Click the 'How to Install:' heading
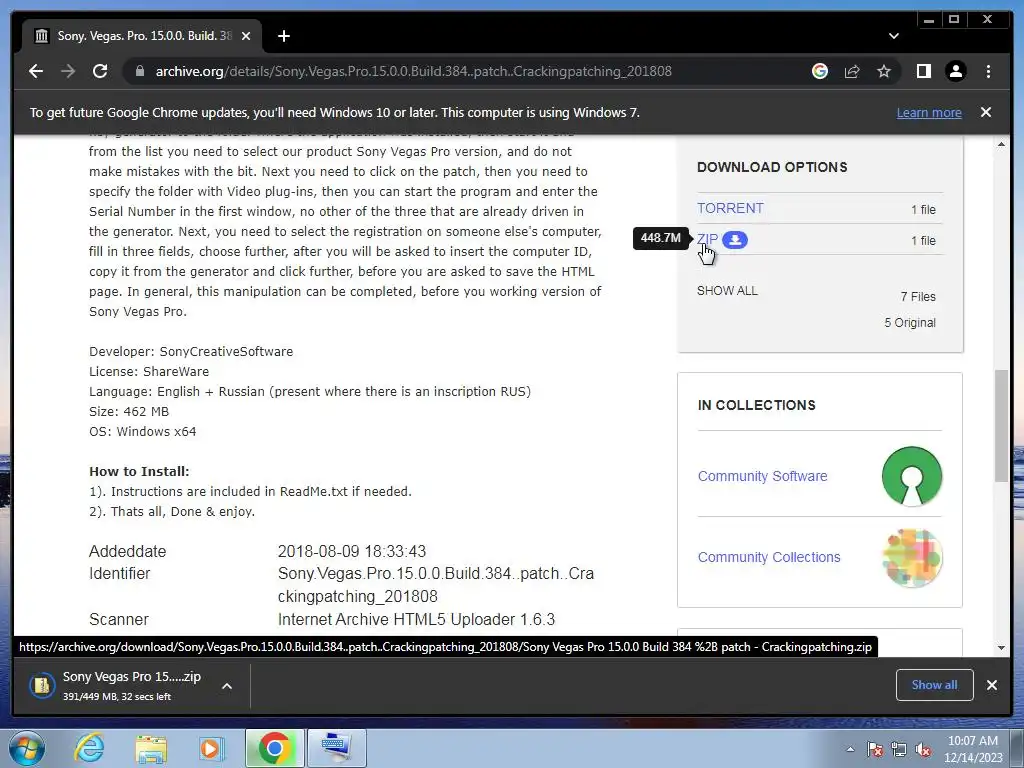The image size is (1024, 768). (x=139, y=472)
